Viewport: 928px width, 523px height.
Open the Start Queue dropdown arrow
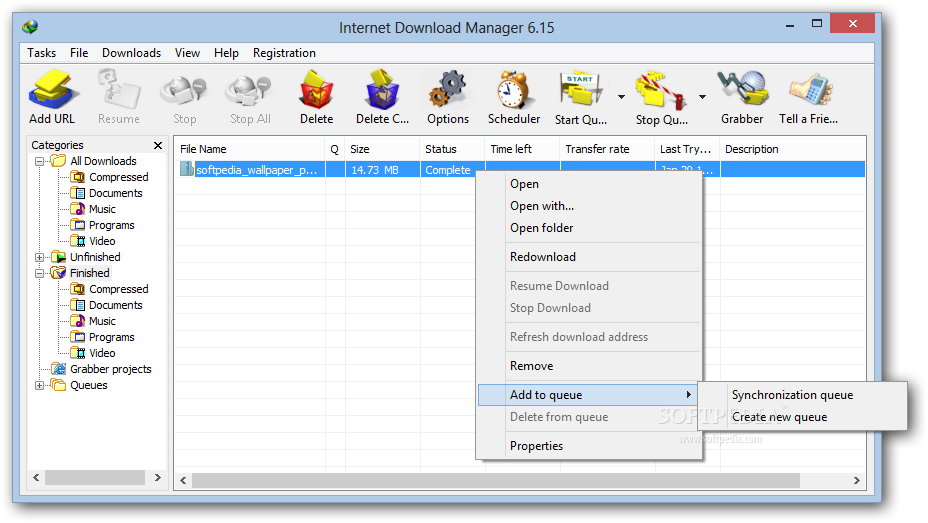pyautogui.click(x=621, y=96)
